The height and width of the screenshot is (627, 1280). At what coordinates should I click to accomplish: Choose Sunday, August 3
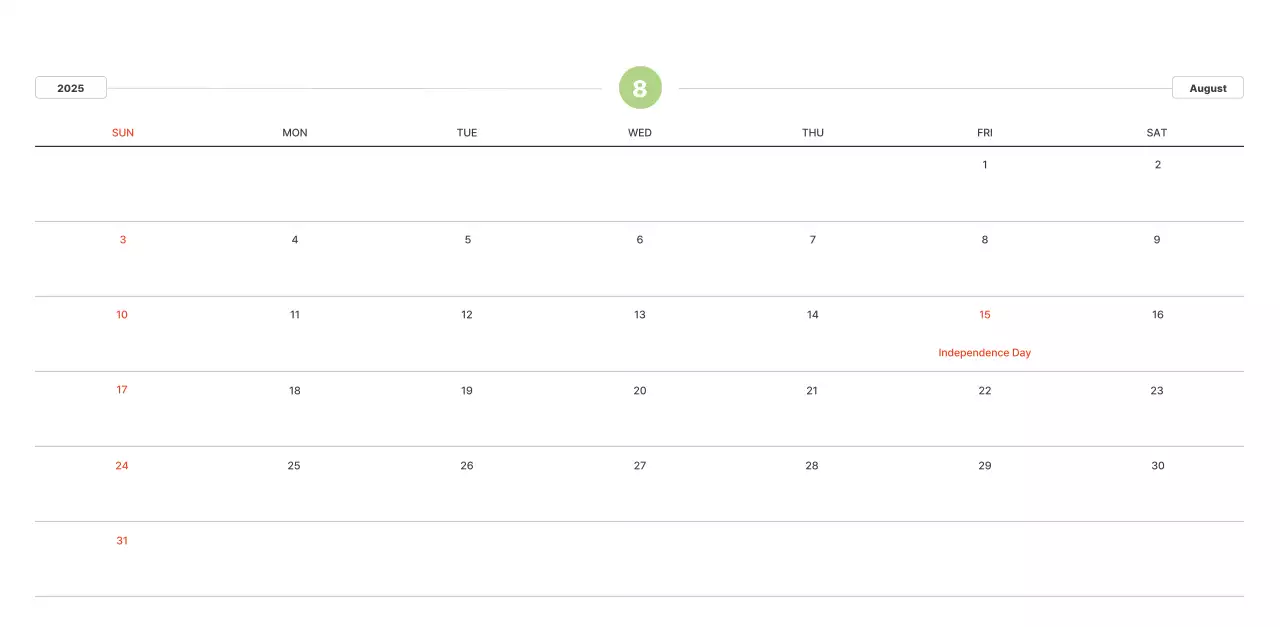pos(122,240)
